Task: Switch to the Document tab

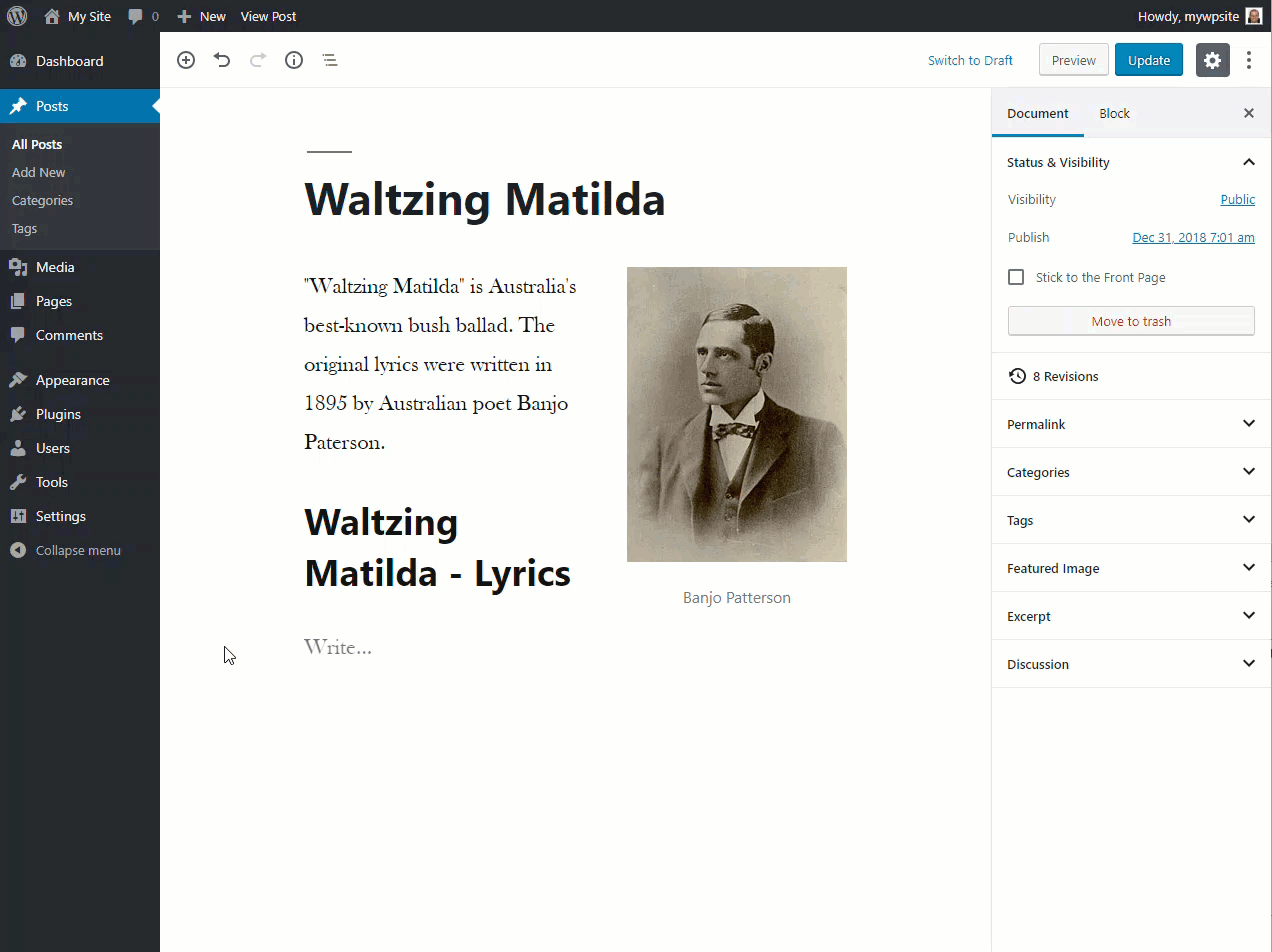Action: 1038,113
